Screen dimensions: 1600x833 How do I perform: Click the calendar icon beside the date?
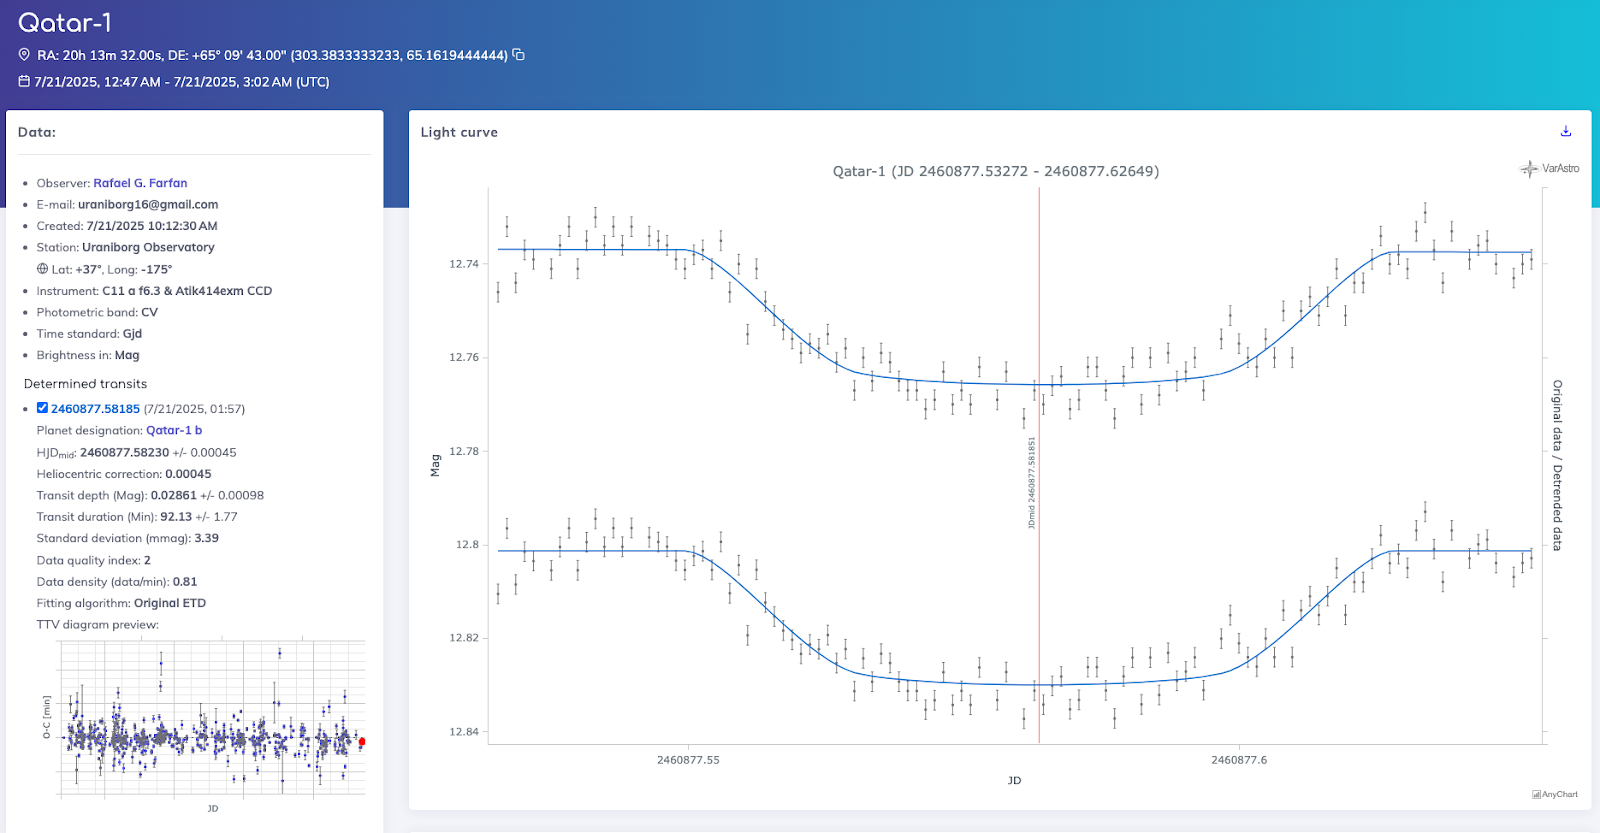[x=24, y=81]
